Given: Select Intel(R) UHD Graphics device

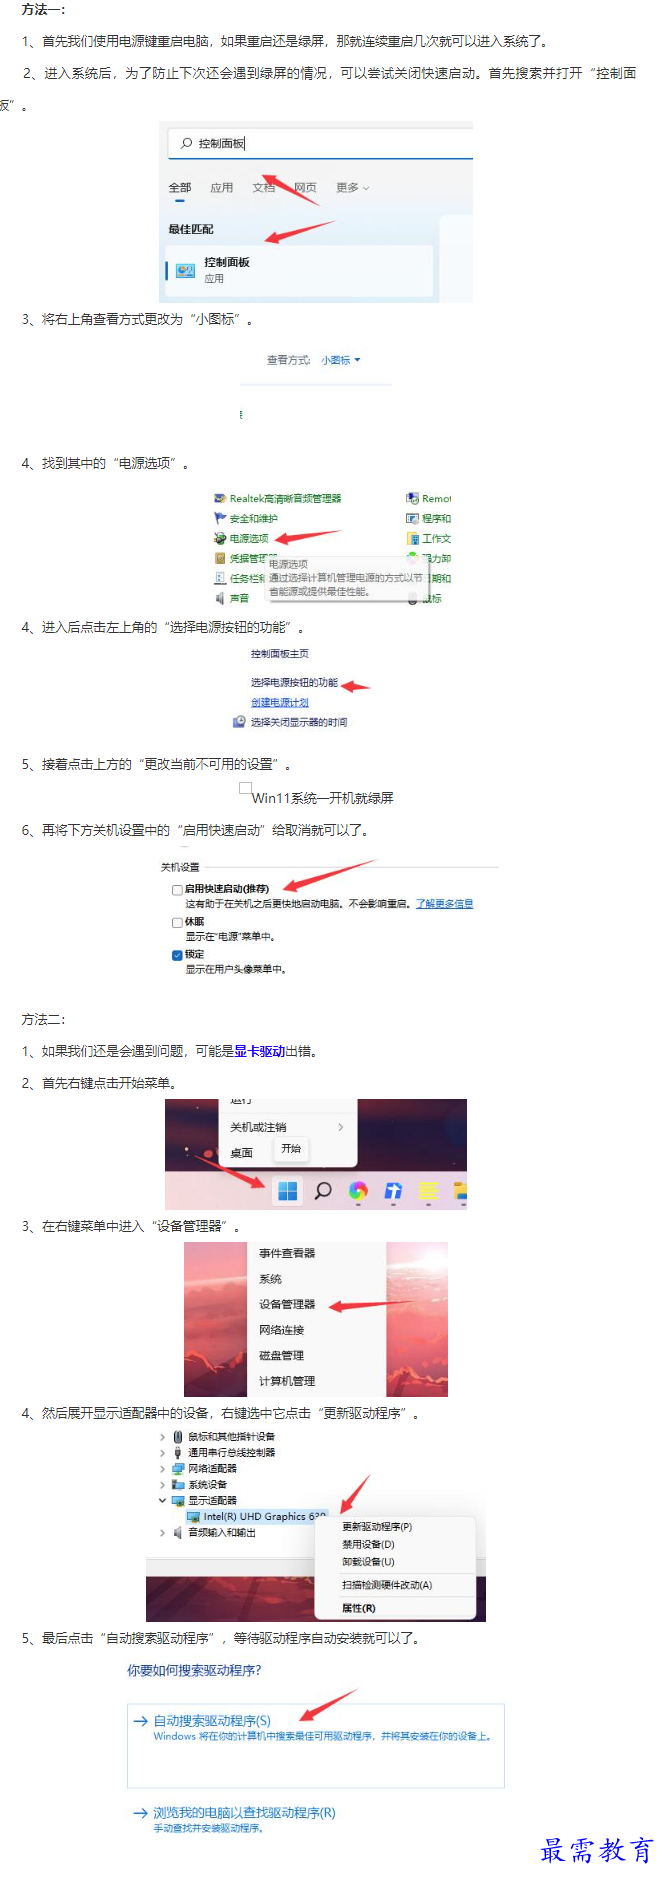Looking at the screenshot, I should pyautogui.click(x=257, y=1517).
